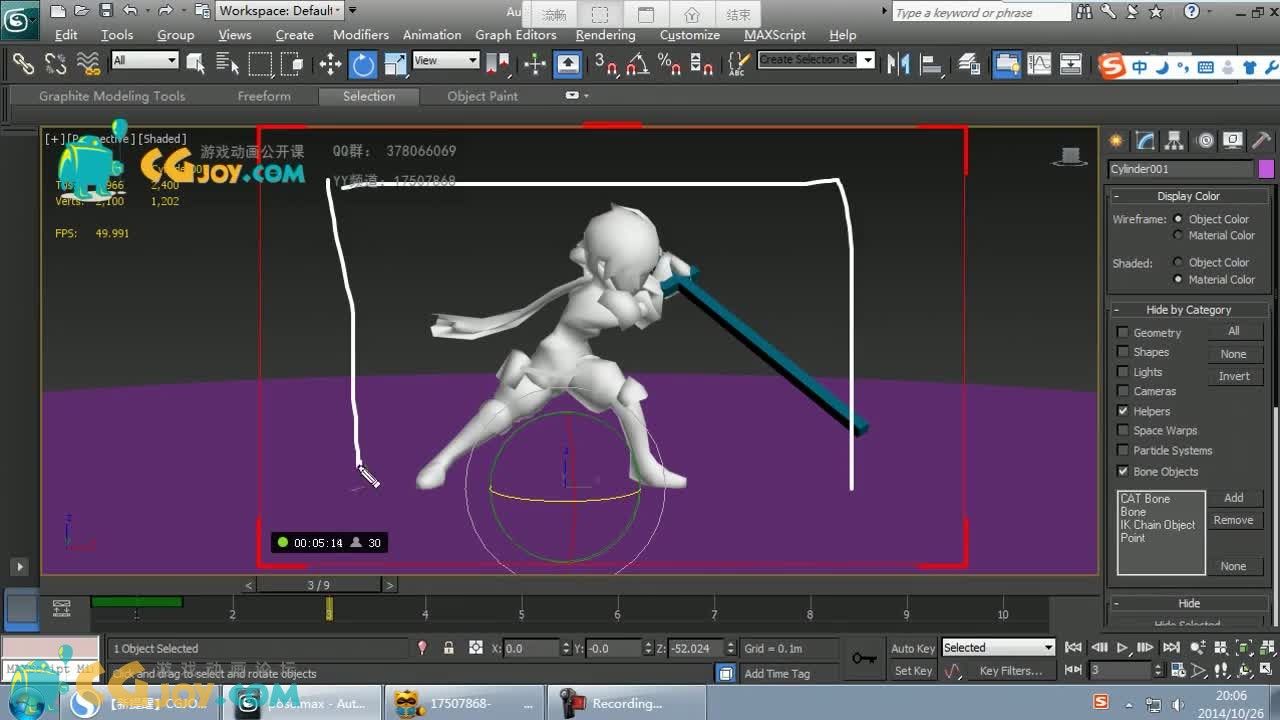
Task: Collapse the Hide rollout
Action: [1188, 603]
